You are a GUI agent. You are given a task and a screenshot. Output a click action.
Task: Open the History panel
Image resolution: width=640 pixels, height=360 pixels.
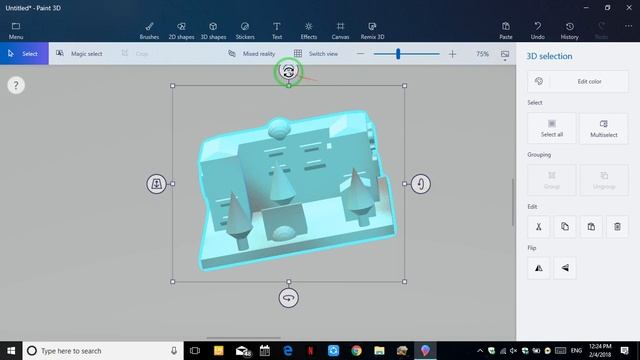[569, 31]
